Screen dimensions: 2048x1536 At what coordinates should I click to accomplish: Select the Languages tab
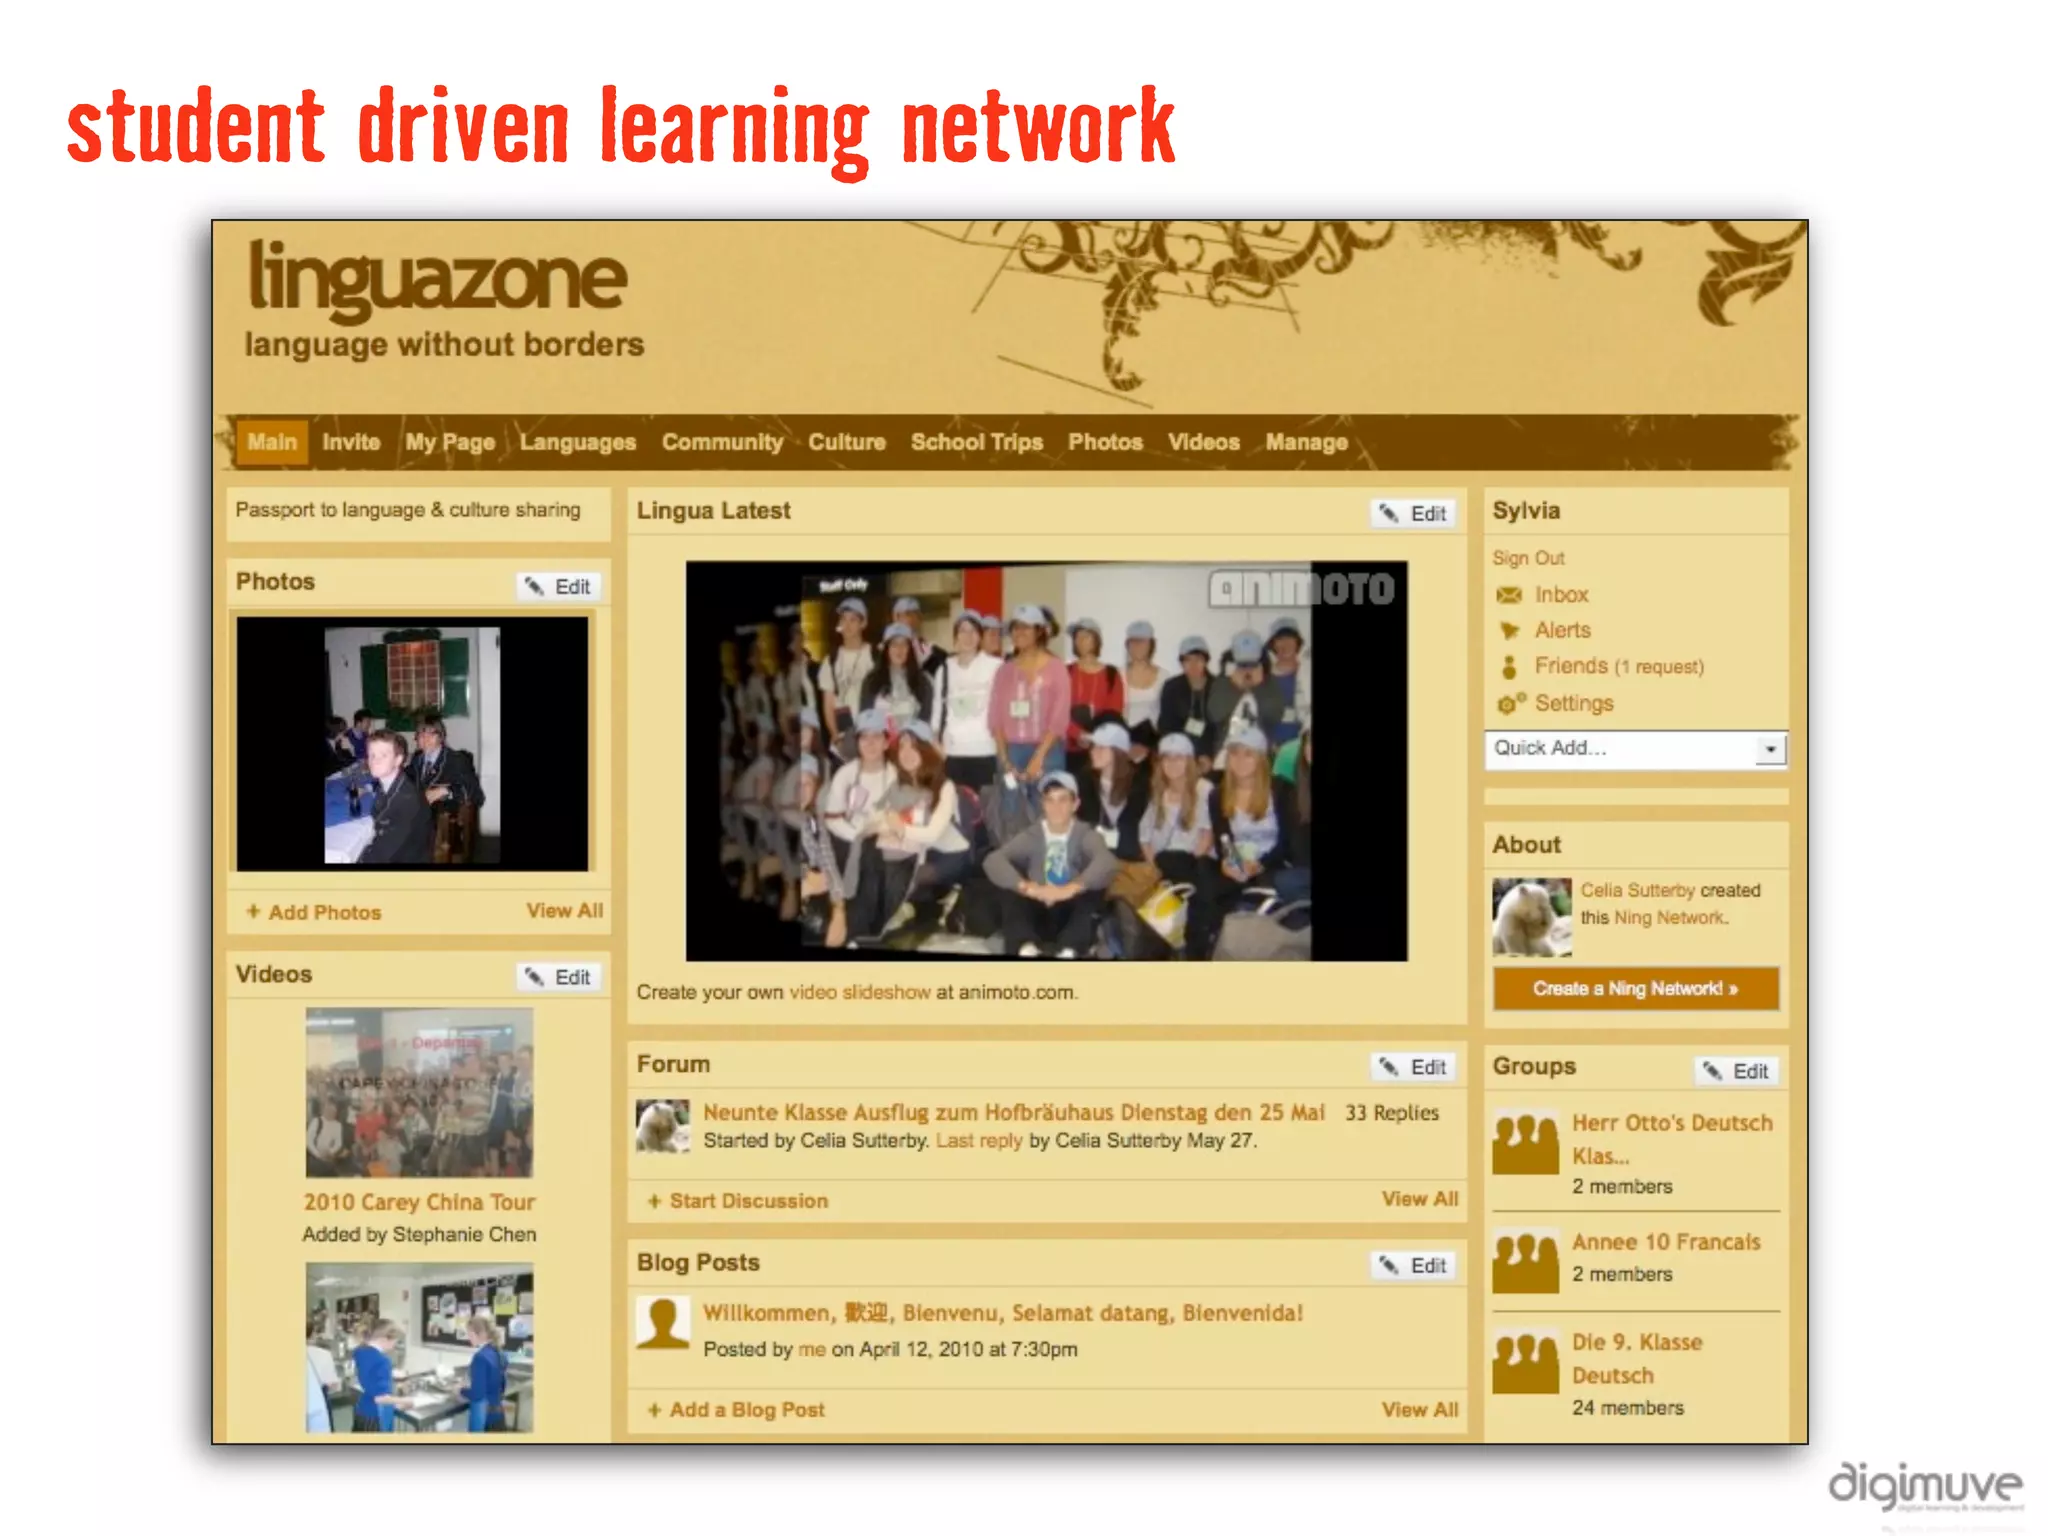(x=578, y=442)
